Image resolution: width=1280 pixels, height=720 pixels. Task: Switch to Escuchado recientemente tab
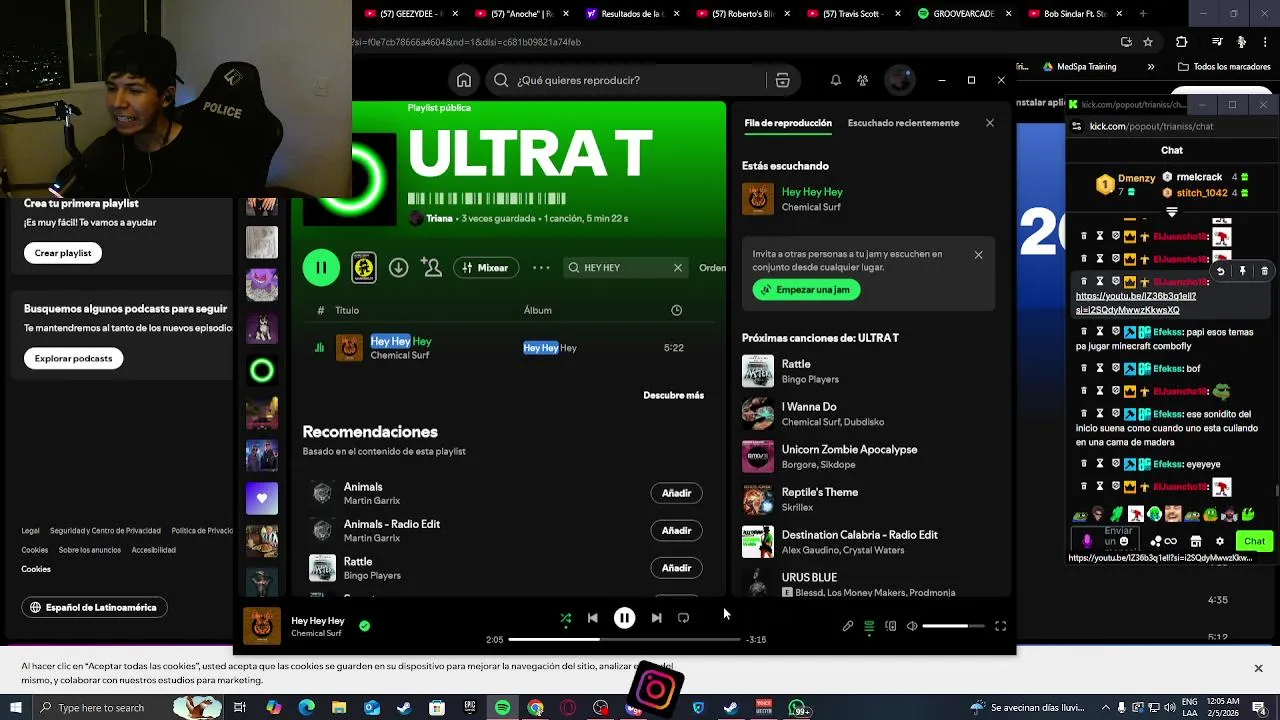(x=903, y=123)
